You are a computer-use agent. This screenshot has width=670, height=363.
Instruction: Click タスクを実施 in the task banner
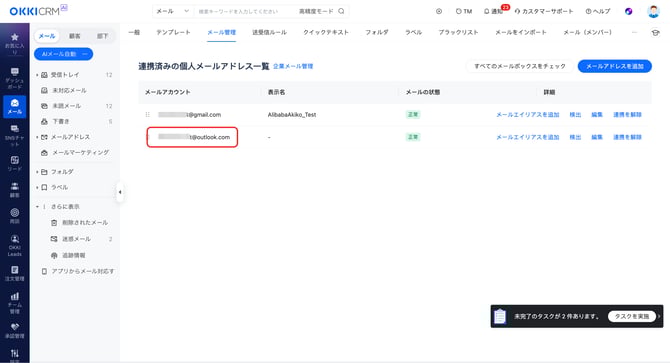point(632,316)
